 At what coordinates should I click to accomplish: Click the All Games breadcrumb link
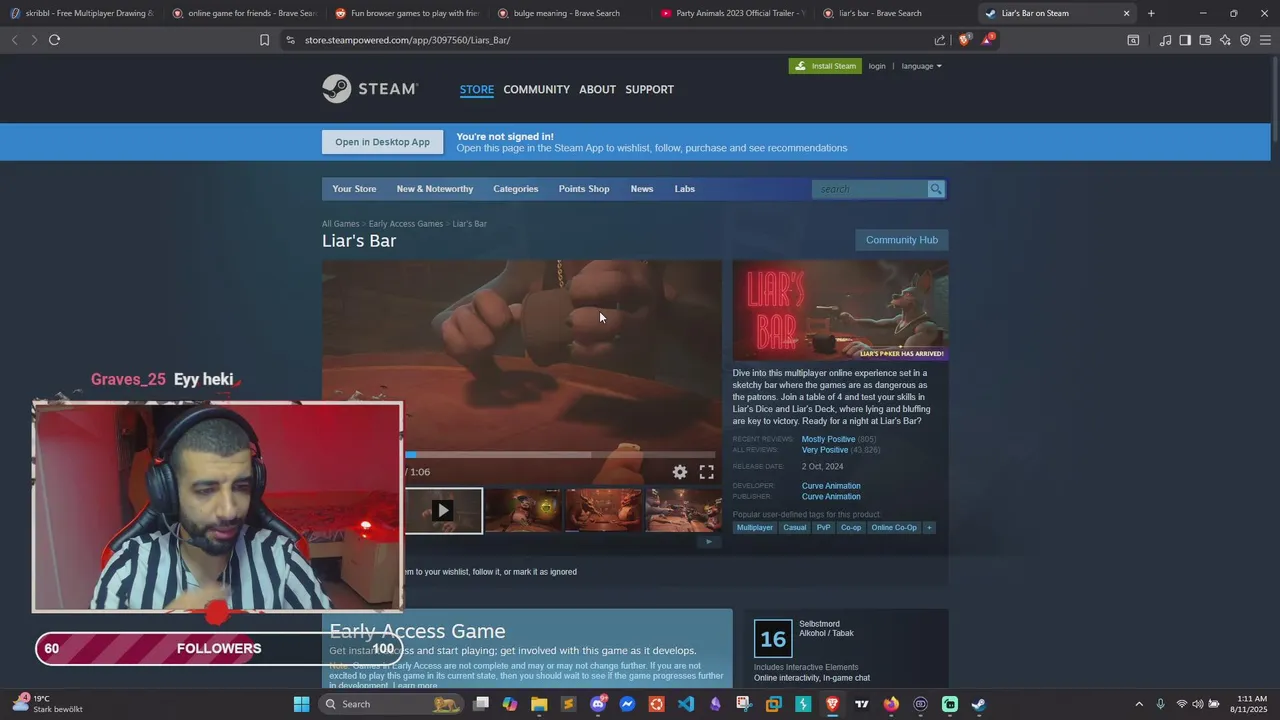340,224
